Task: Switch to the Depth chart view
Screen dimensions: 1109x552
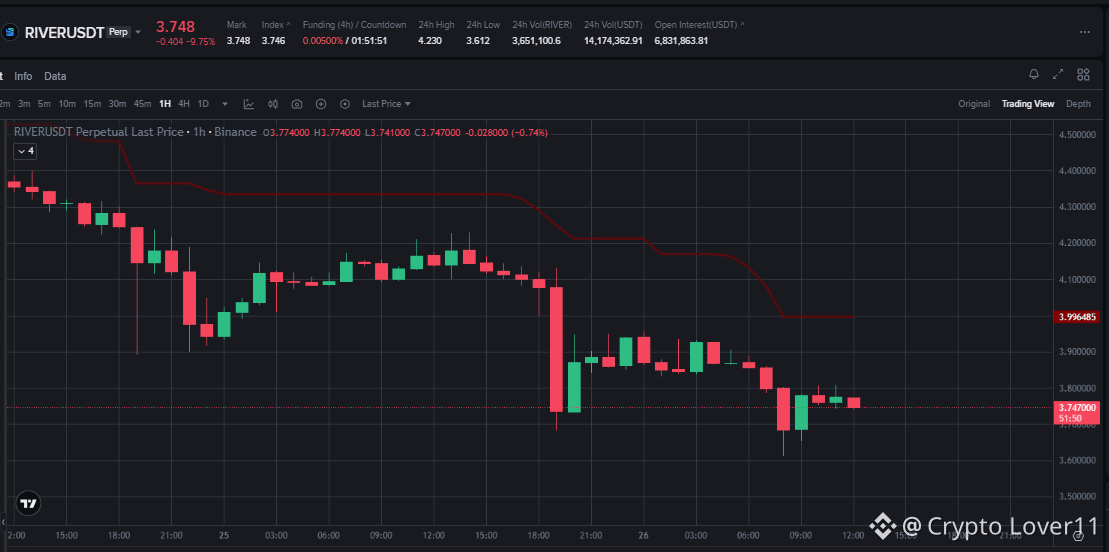Action: [1078, 104]
